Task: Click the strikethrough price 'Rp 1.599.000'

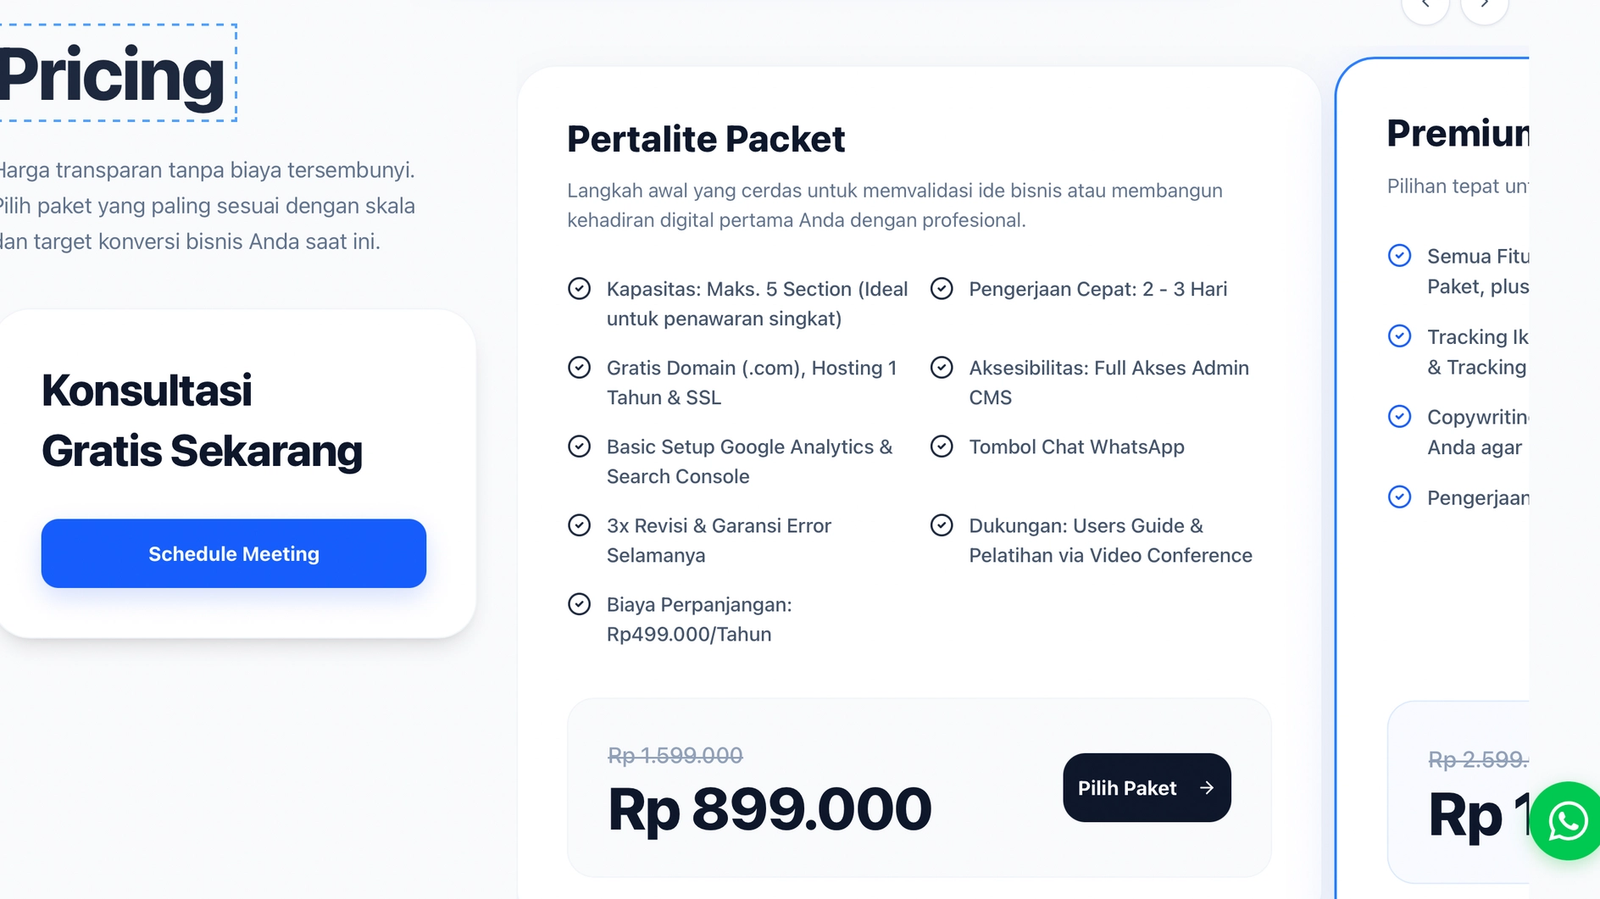Action: [675, 756]
